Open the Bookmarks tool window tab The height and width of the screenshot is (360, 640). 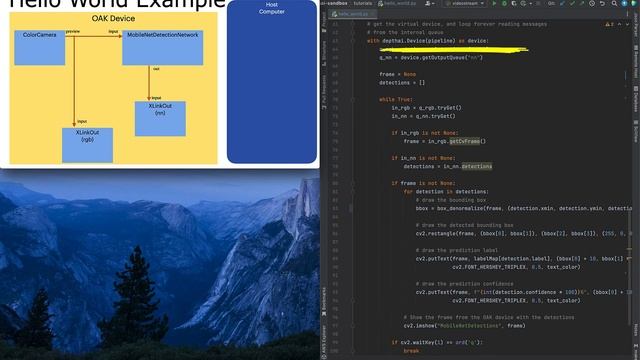point(324,301)
